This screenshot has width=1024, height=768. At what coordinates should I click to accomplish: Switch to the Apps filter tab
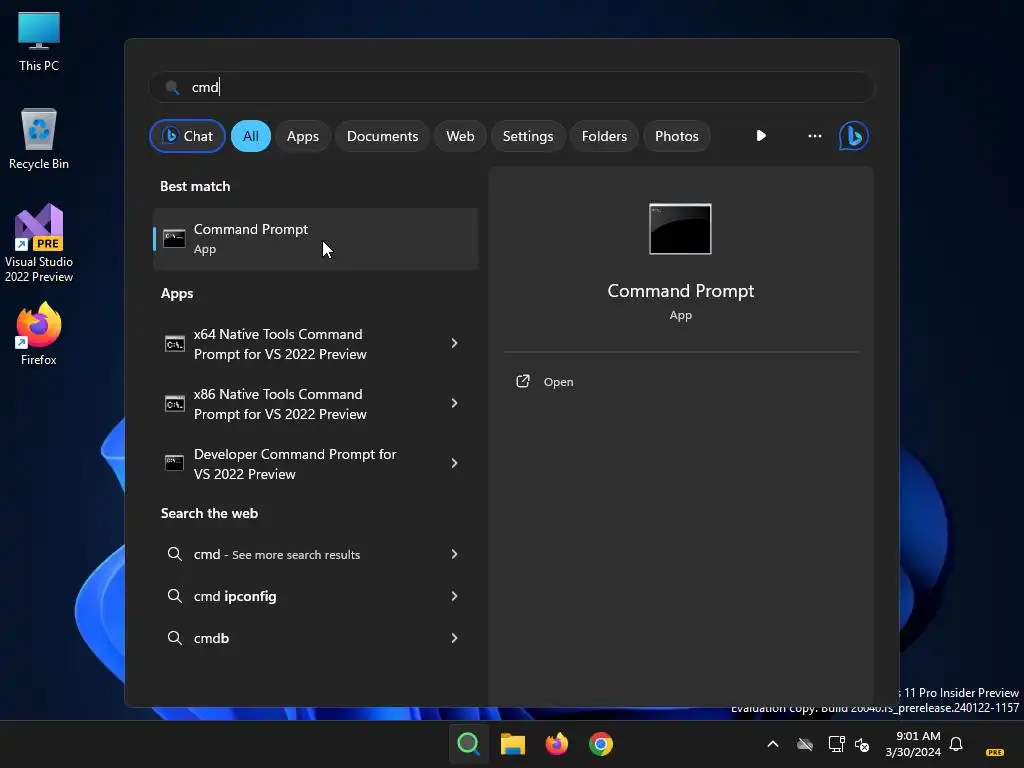(302, 136)
